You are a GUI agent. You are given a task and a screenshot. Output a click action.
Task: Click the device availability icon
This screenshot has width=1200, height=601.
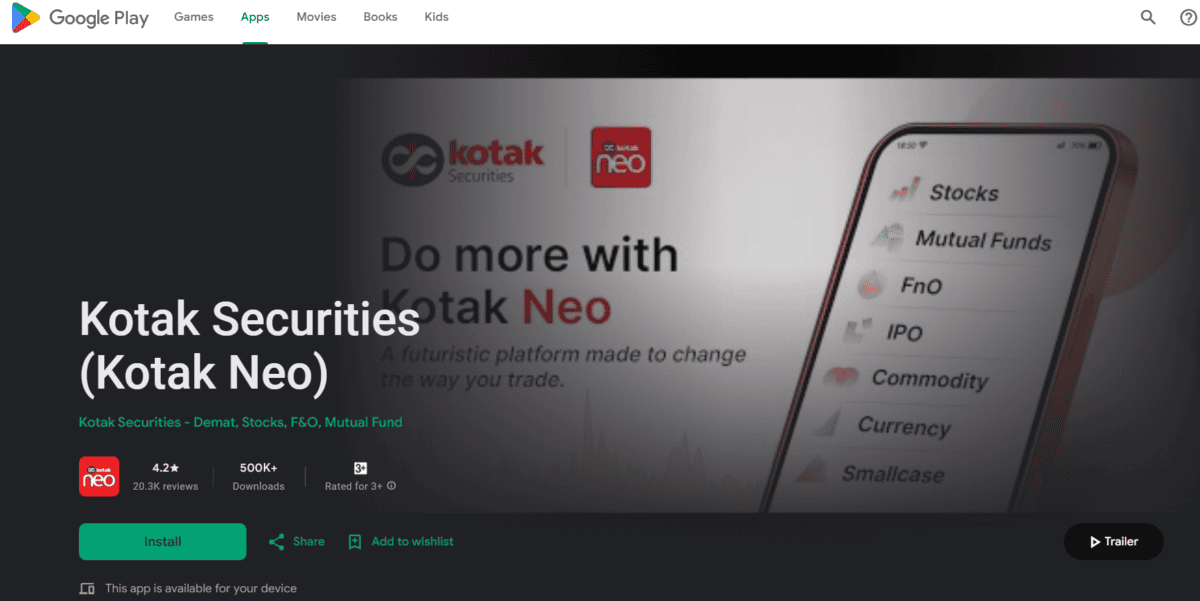click(x=87, y=588)
